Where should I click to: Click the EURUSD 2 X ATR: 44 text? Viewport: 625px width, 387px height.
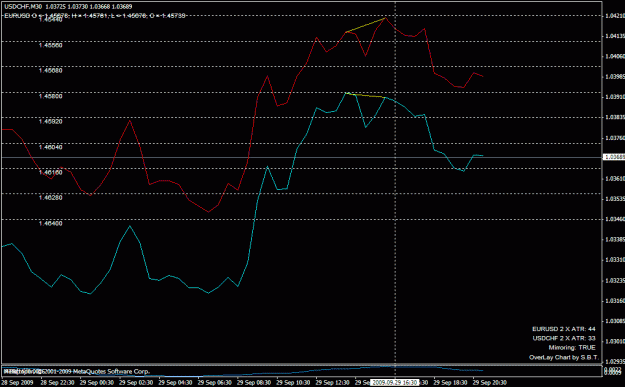(564, 329)
